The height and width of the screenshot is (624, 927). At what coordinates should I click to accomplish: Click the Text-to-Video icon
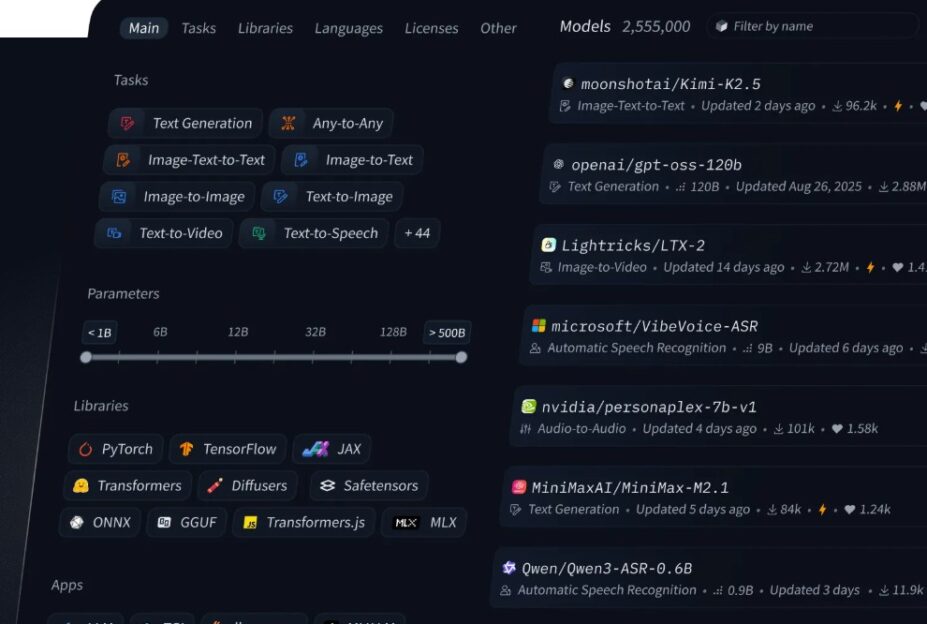(x=114, y=233)
